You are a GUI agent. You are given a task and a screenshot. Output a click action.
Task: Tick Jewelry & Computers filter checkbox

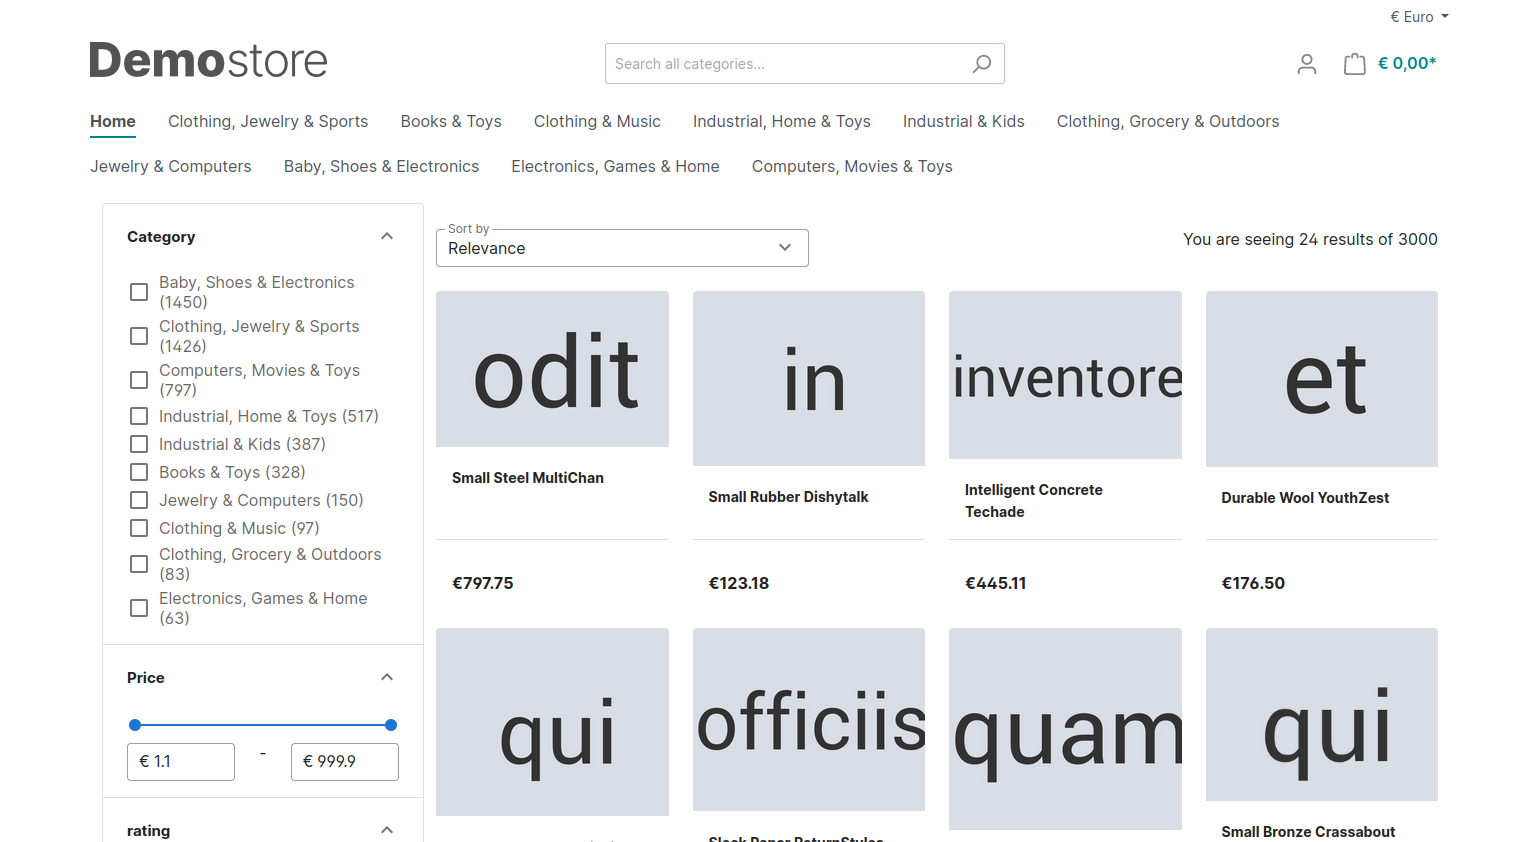click(139, 500)
